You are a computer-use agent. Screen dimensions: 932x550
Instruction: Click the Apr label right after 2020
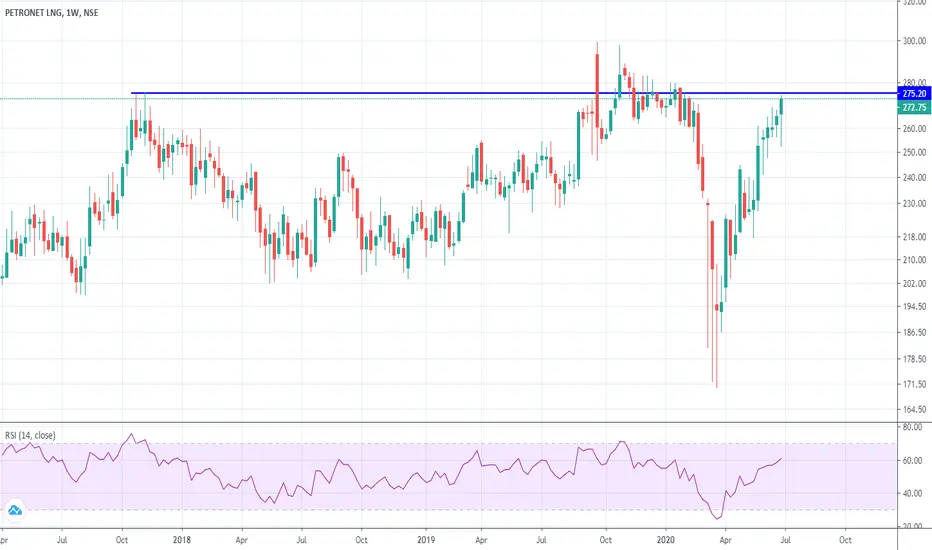[725, 540]
